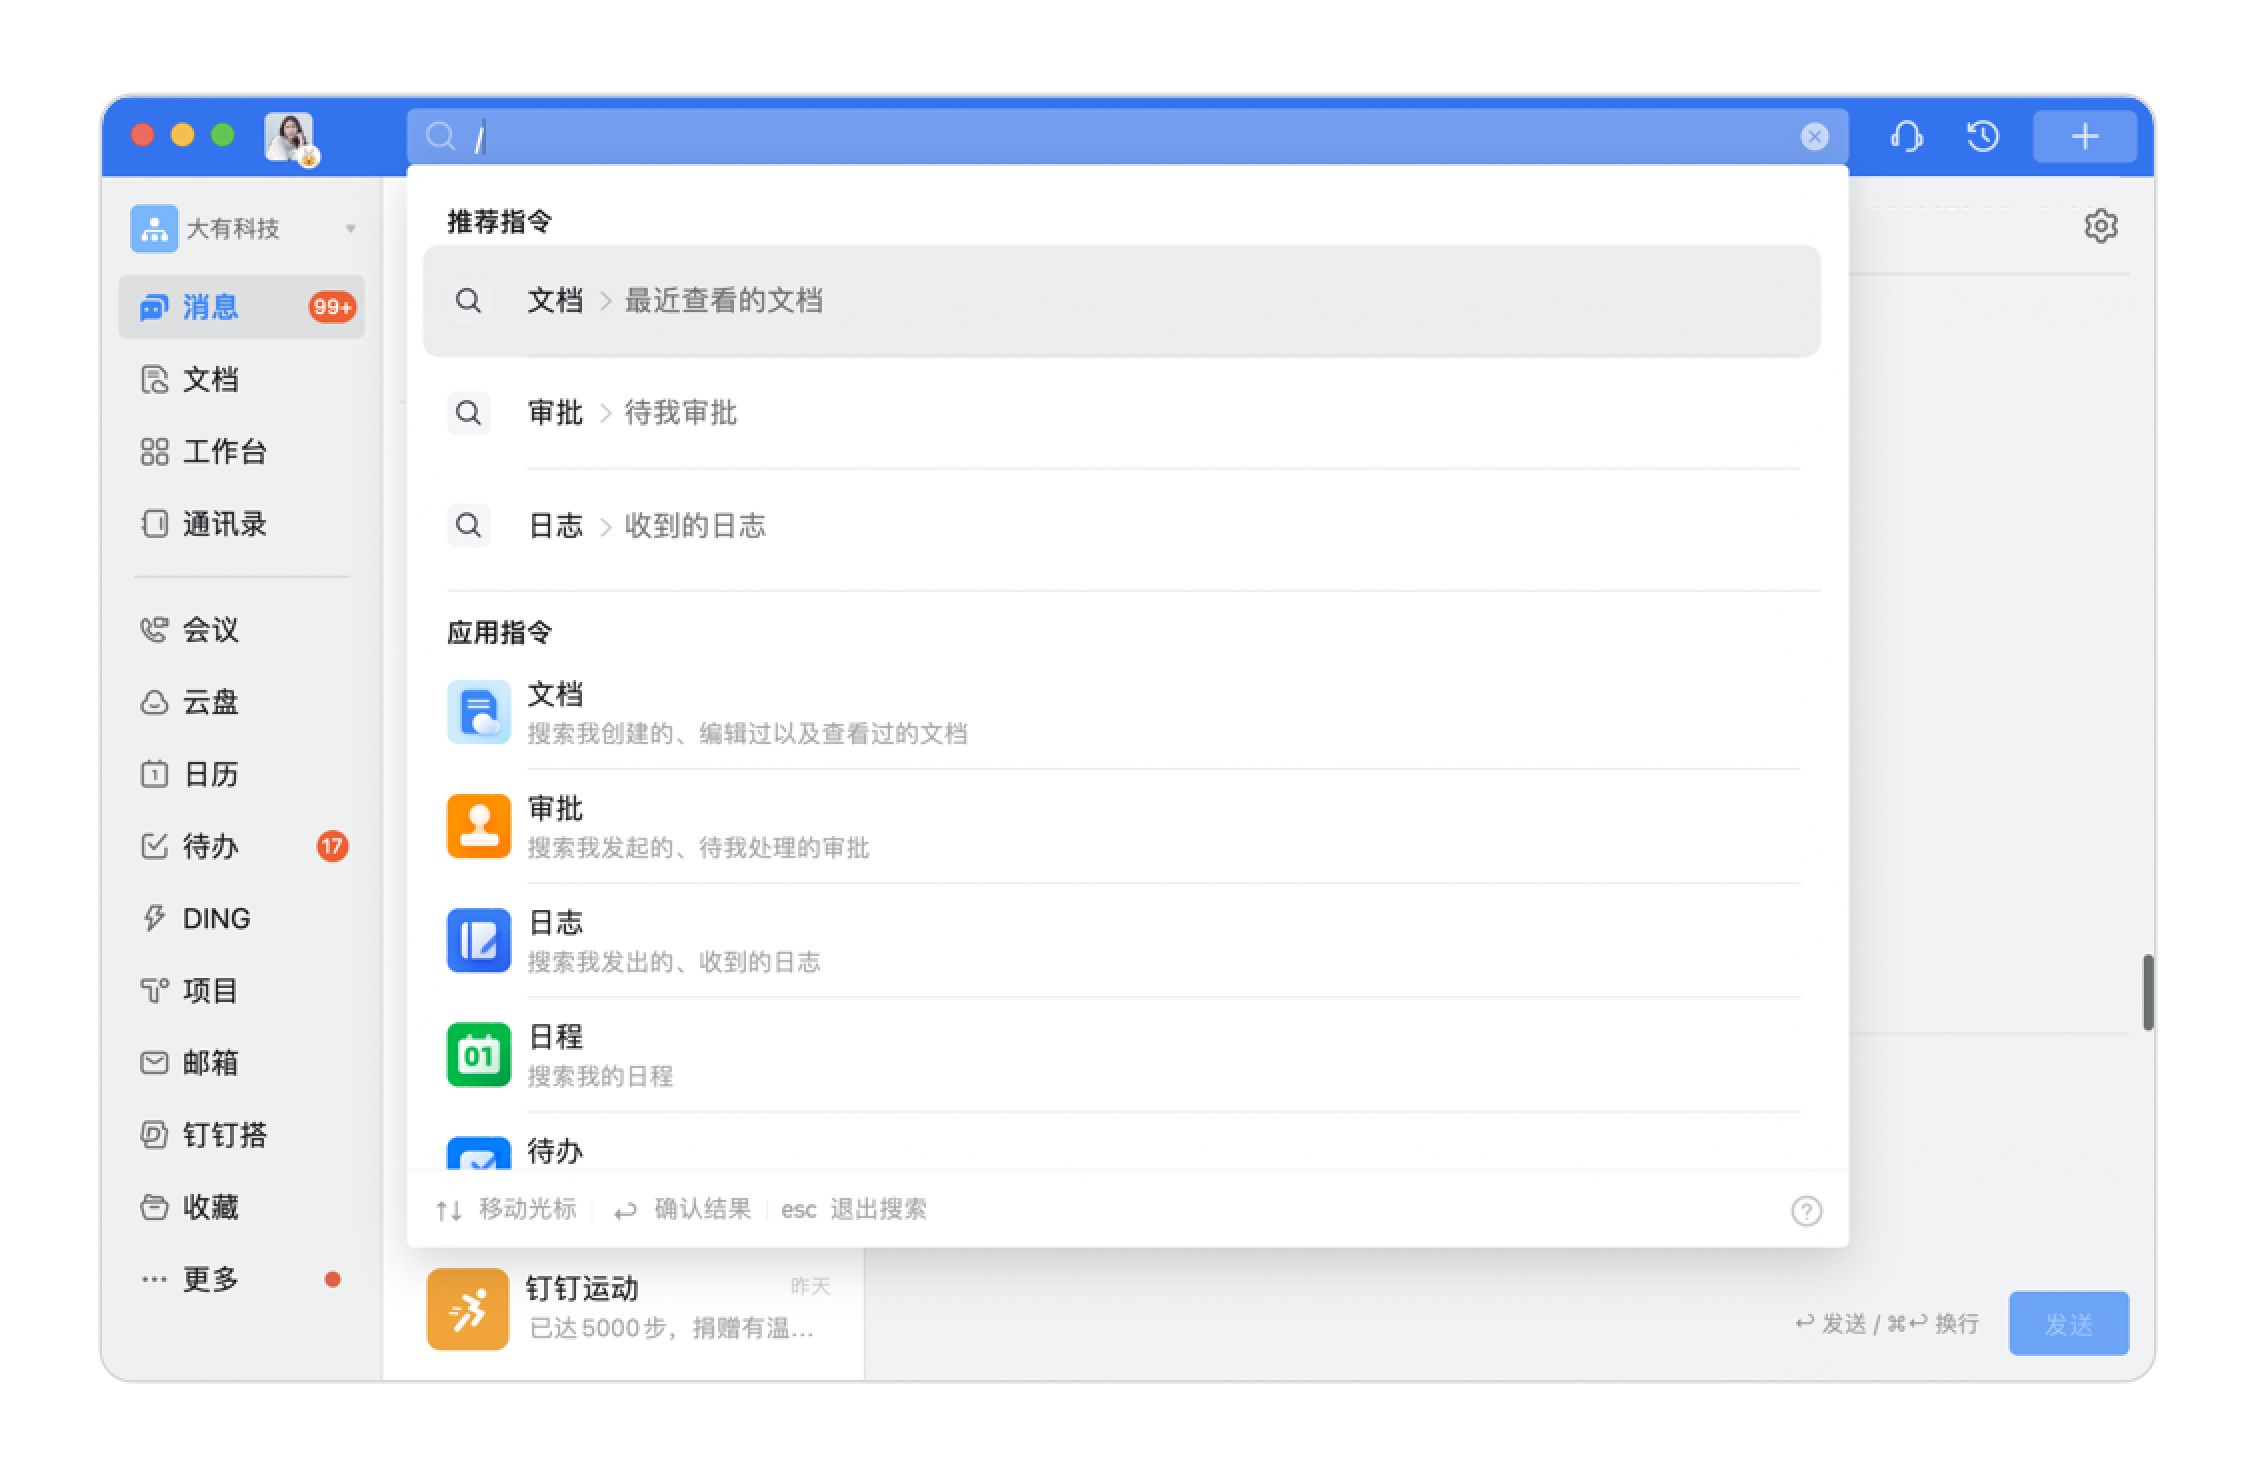Click the 搜索我创建的、编辑过以及查看过的文档 description

pyautogui.click(x=747, y=734)
